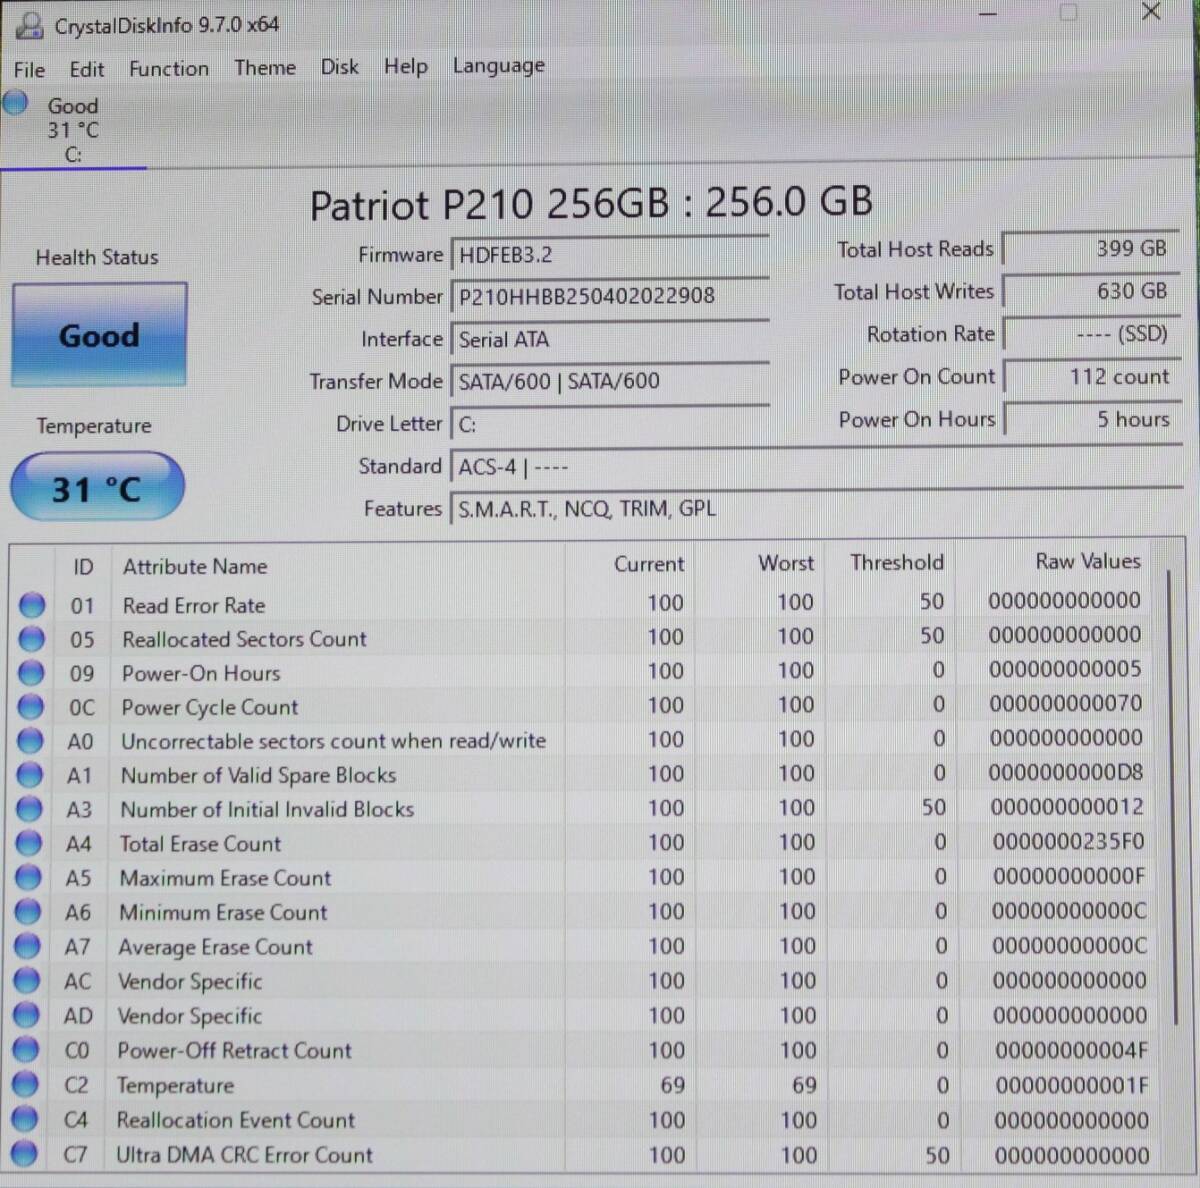Click the status icon for Maximum Erase Count

pyautogui.click(x=28, y=877)
